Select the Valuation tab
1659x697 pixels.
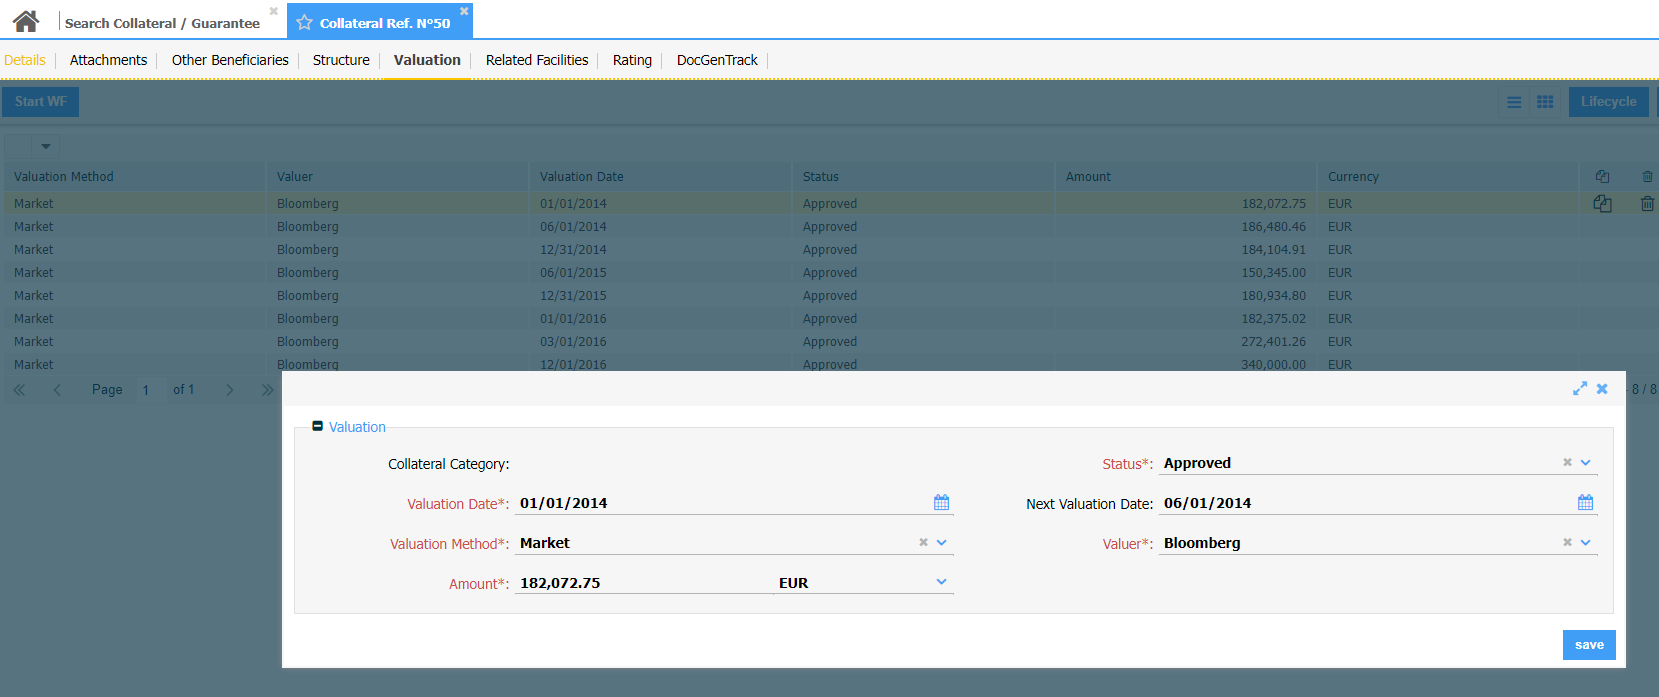427,60
